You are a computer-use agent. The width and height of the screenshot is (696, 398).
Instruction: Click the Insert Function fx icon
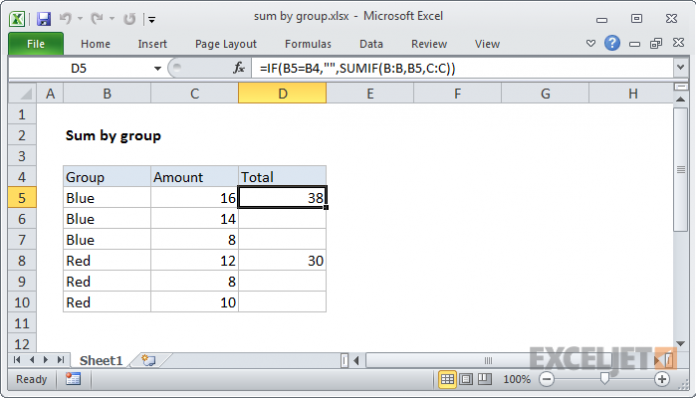(x=239, y=68)
